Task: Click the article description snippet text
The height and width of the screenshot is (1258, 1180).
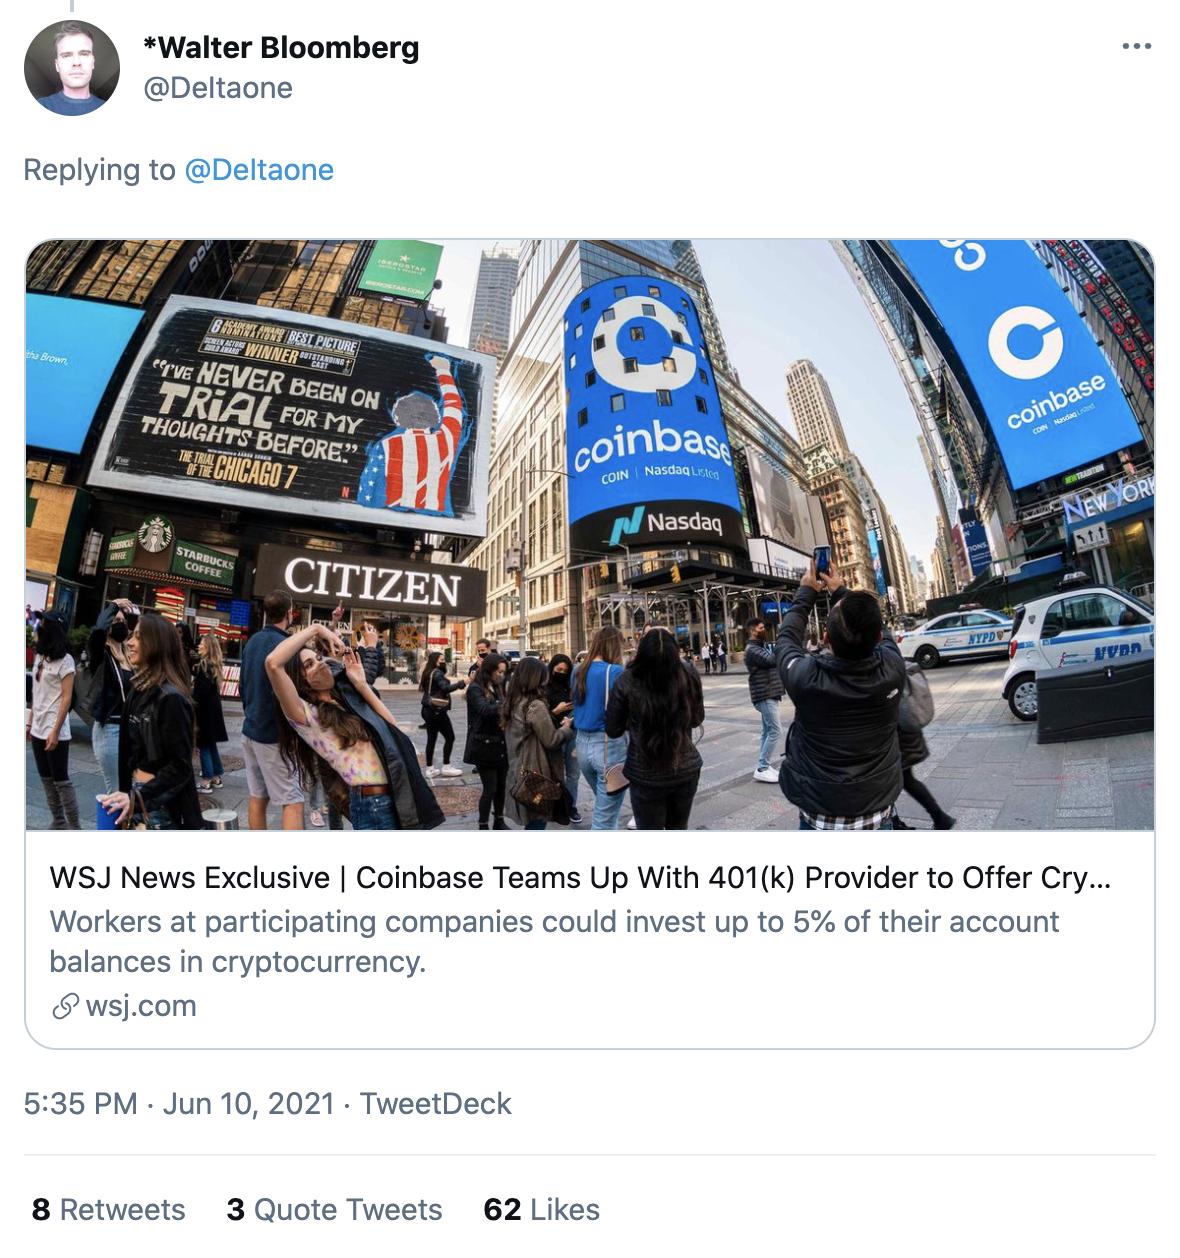Action: [555, 940]
